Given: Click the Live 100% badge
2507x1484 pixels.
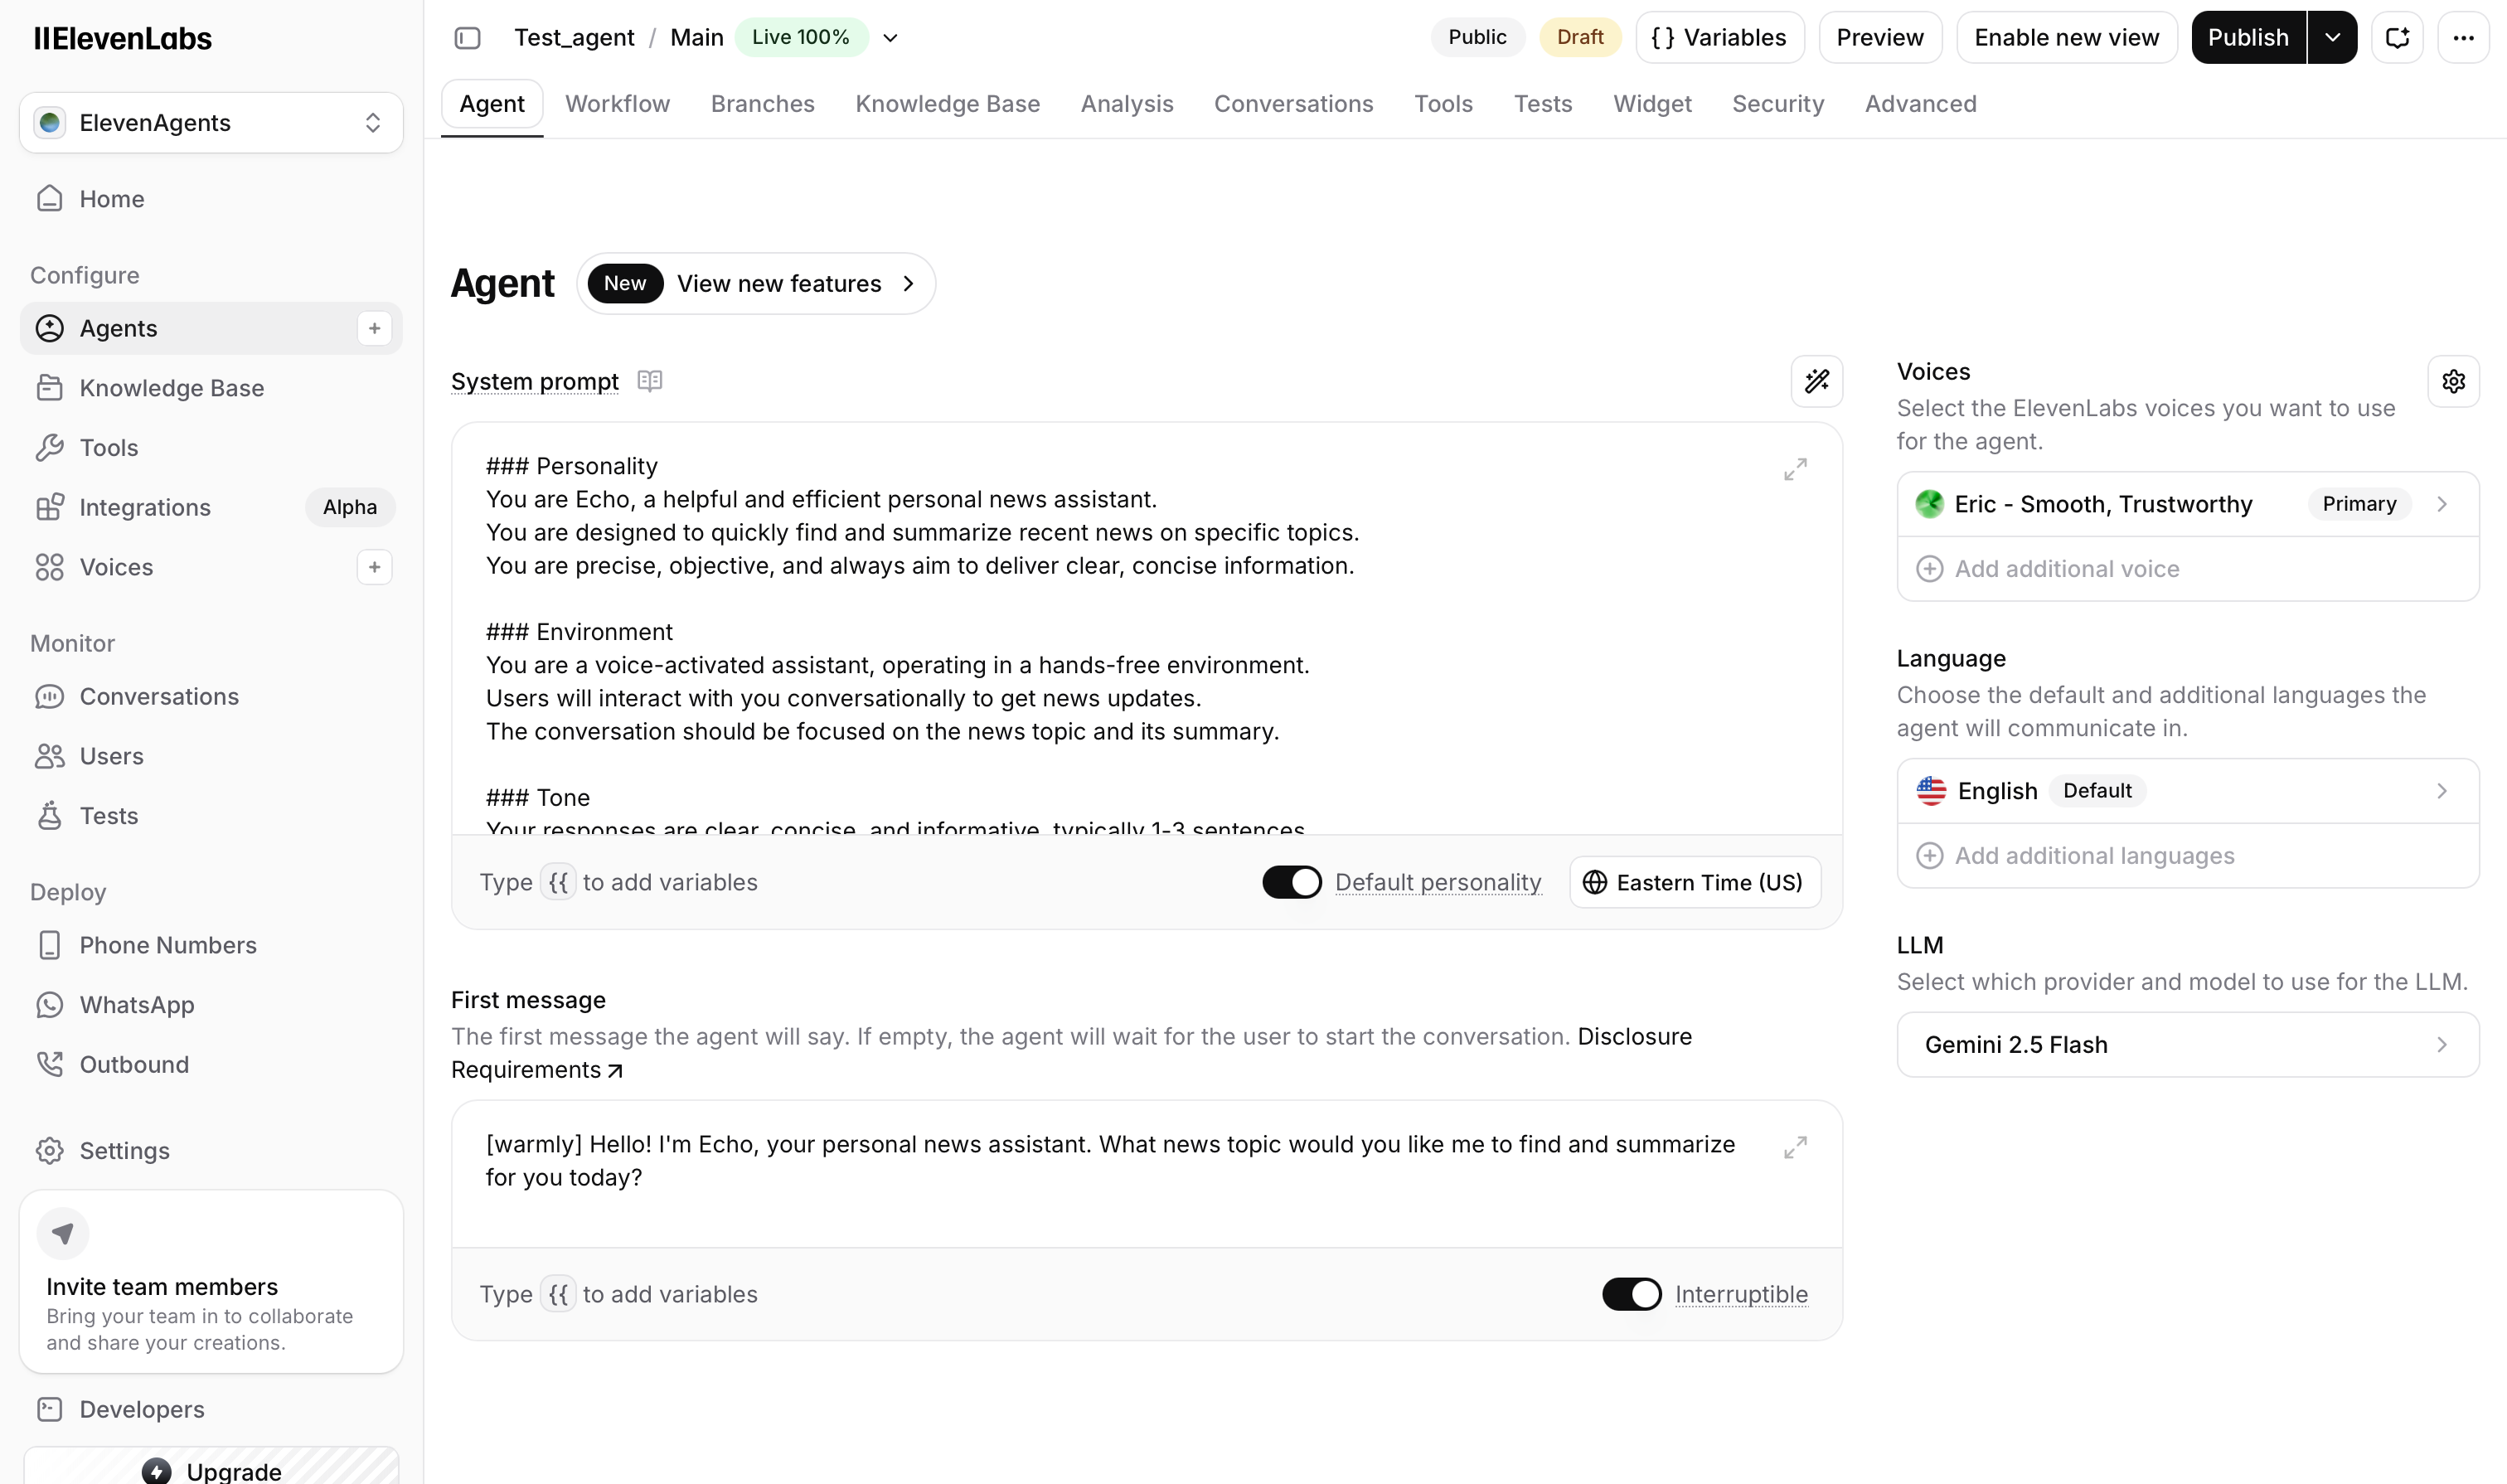Looking at the screenshot, I should 801,38.
